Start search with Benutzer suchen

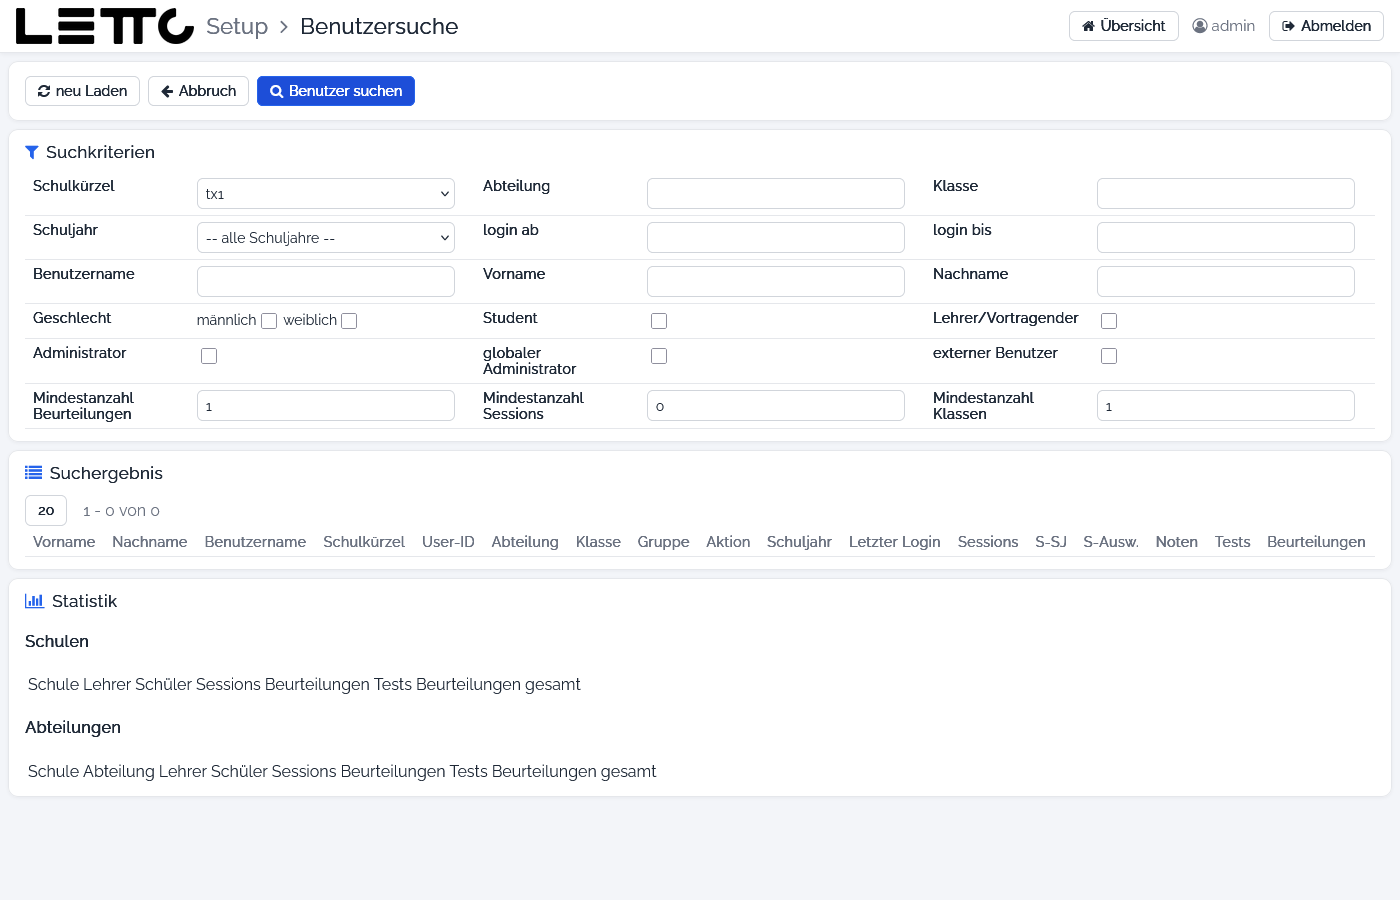[336, 91]
